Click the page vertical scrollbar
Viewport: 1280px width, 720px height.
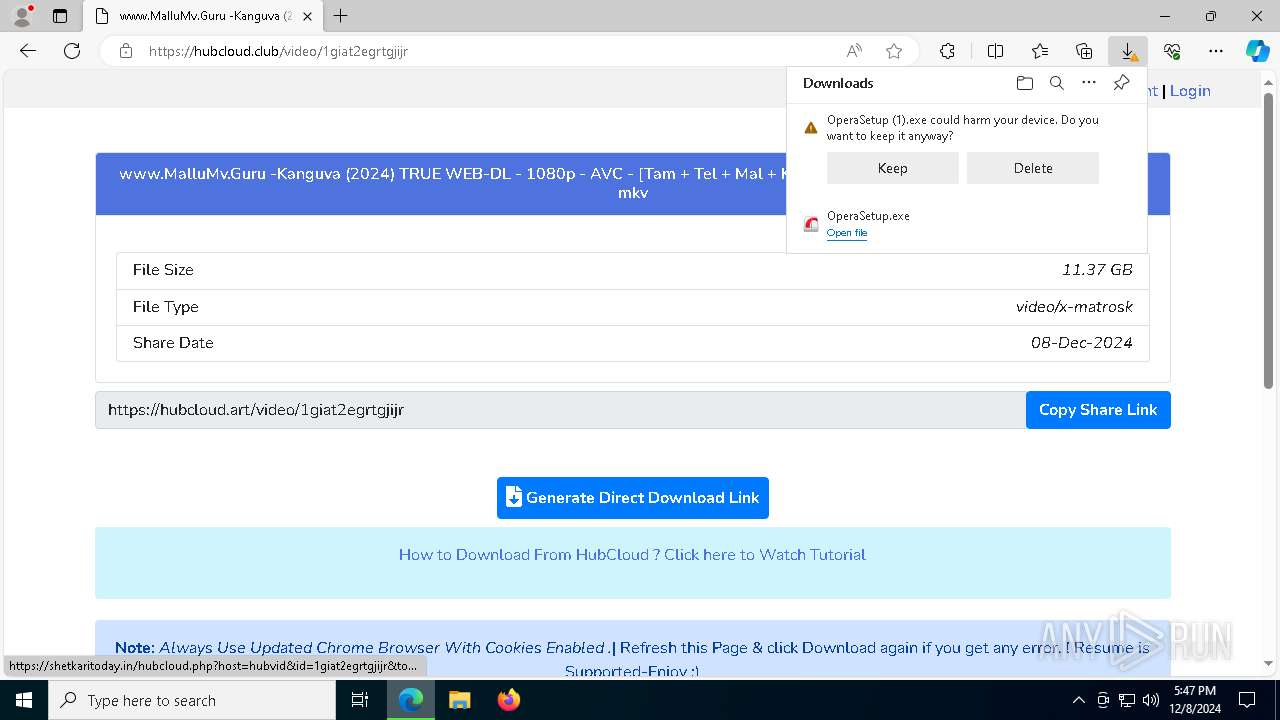tap(1269, 240)
